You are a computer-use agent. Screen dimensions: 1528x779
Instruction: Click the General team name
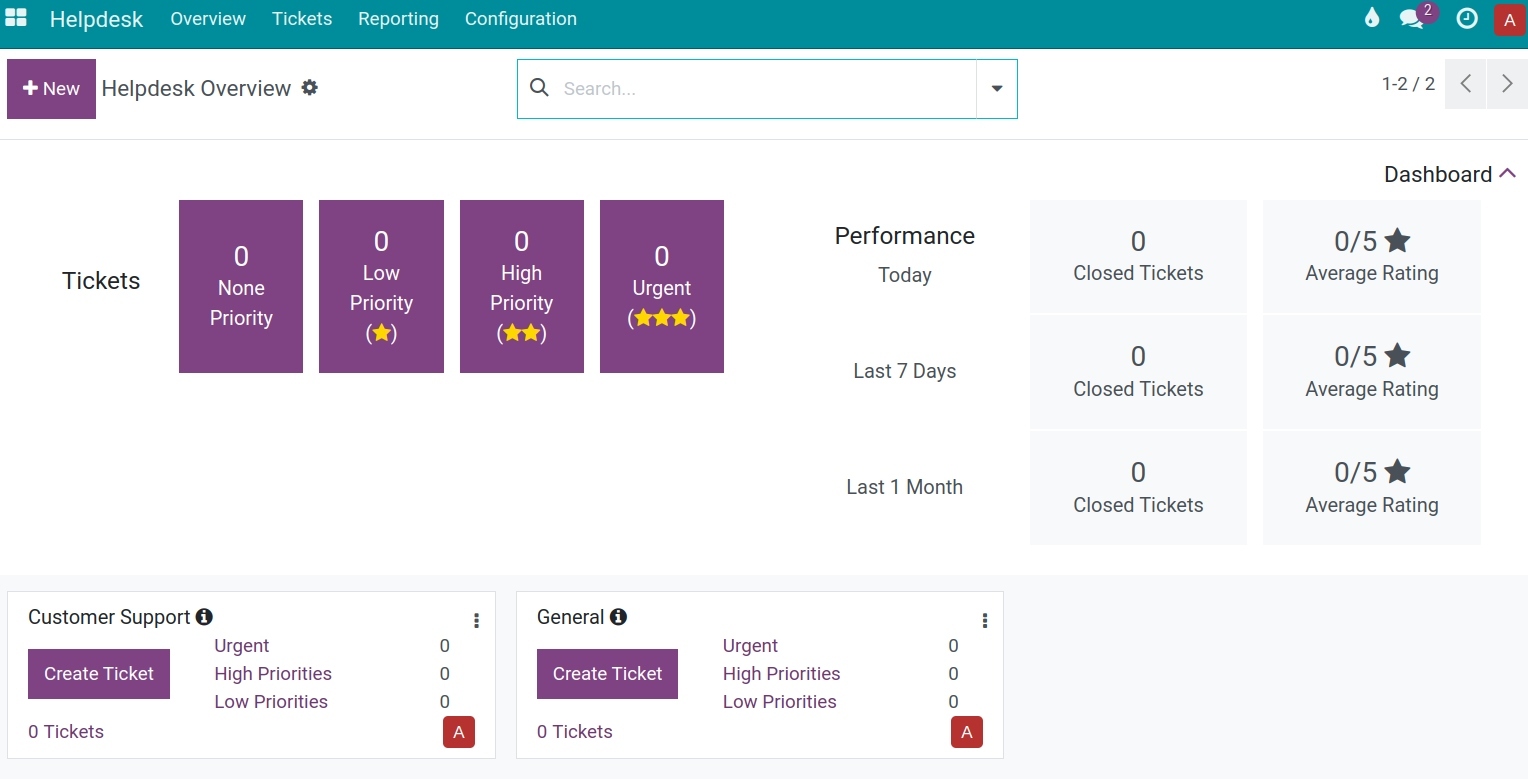pyautogui.click(x=571, y=617)
